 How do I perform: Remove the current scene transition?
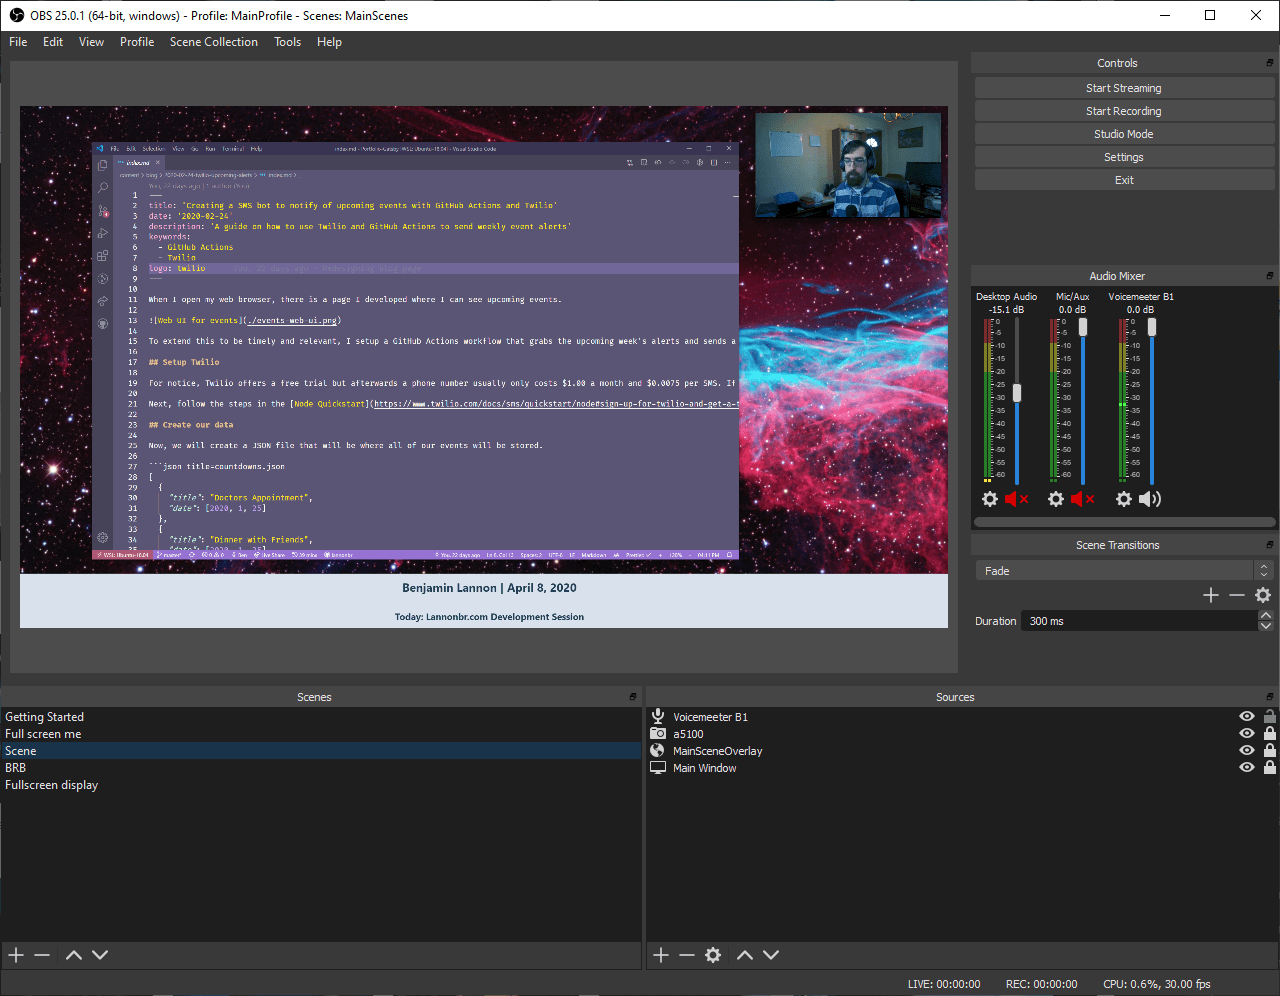pos(1237,595)
